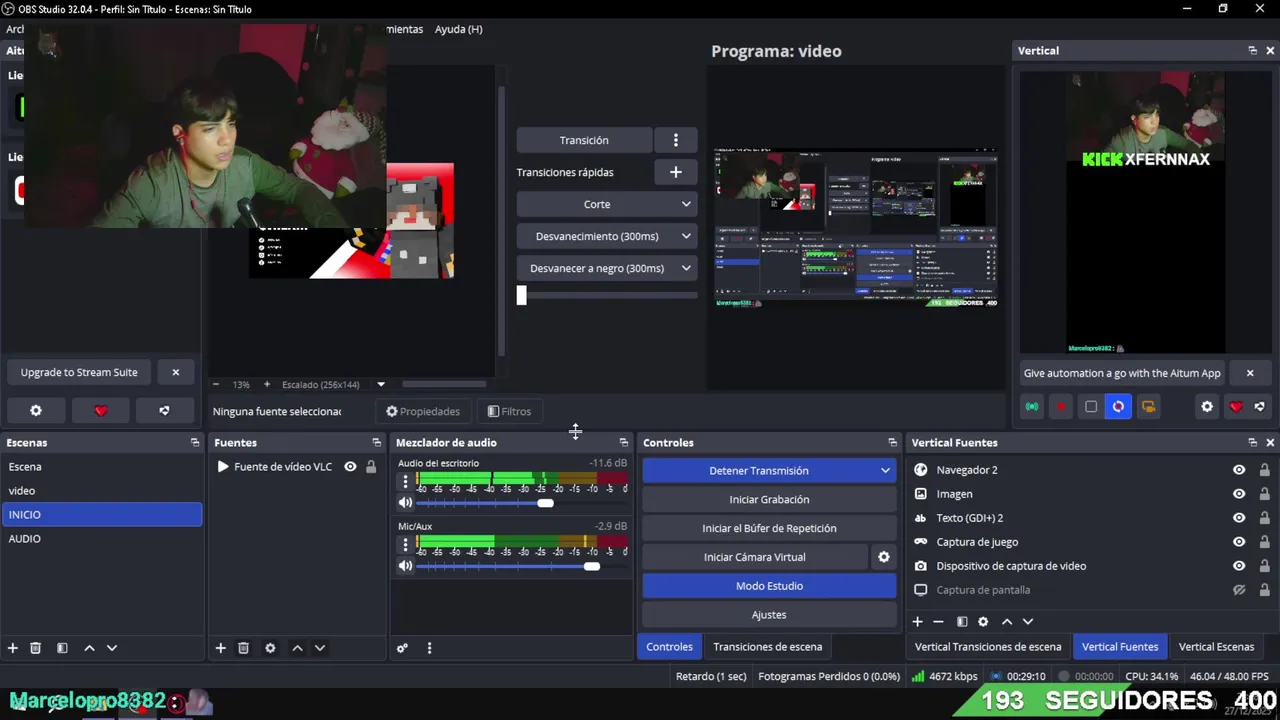Remove source with minus in Vertical Fuentes
Viewport: 1280px width, 720px height.
tap(938, 622)
